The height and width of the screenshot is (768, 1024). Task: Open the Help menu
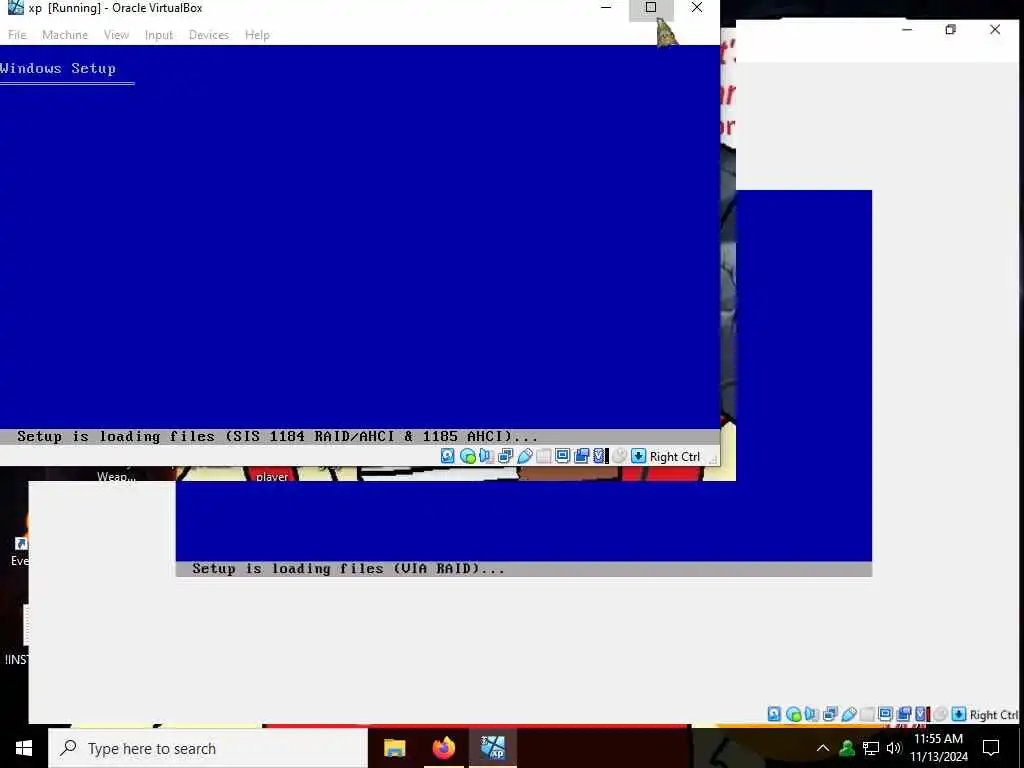(x=257, y=35)
